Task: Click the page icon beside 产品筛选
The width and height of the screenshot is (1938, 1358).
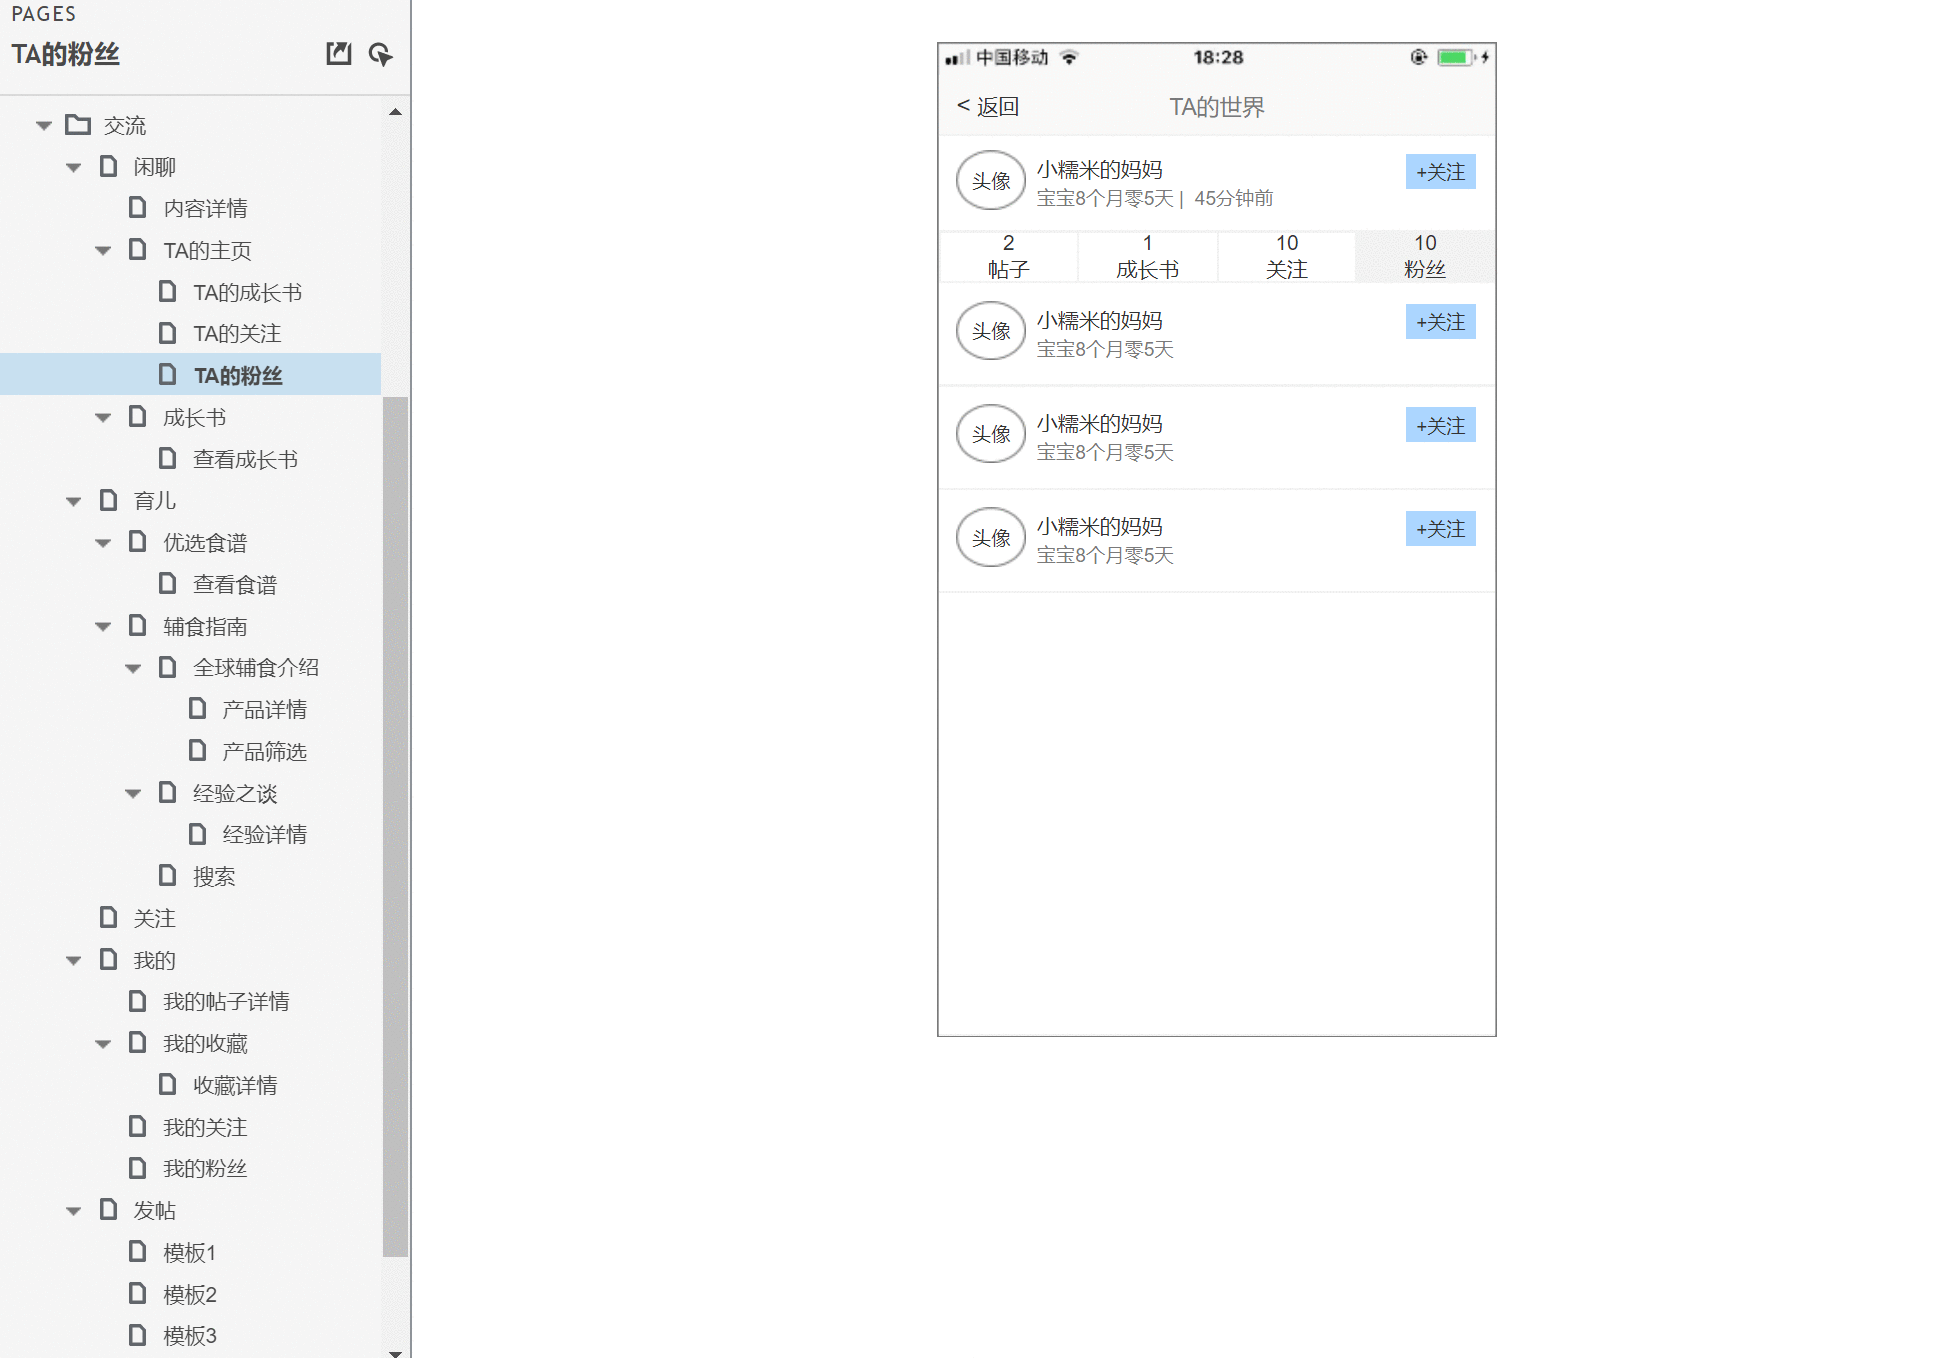Action: (x=198, y=750)
